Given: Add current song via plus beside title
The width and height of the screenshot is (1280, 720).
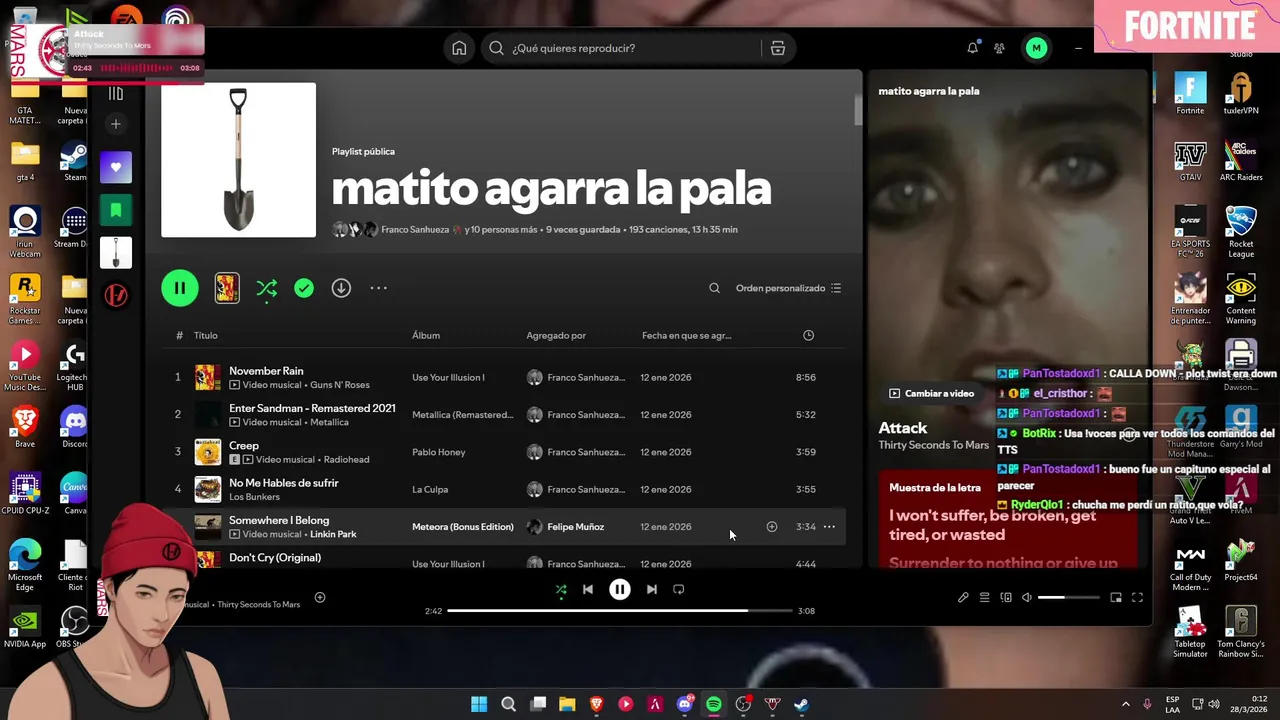Looking at the screenshot, I should [x=320, y=598].
